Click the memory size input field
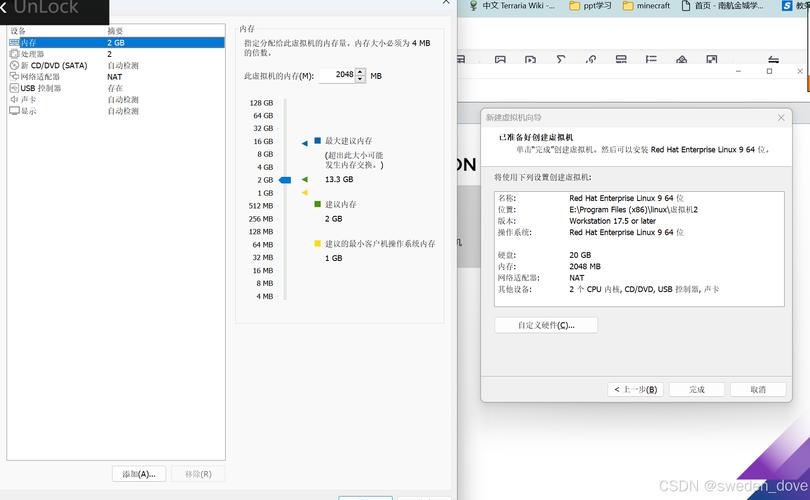This screenshot has height=500, width=810. tap(338, 75)
